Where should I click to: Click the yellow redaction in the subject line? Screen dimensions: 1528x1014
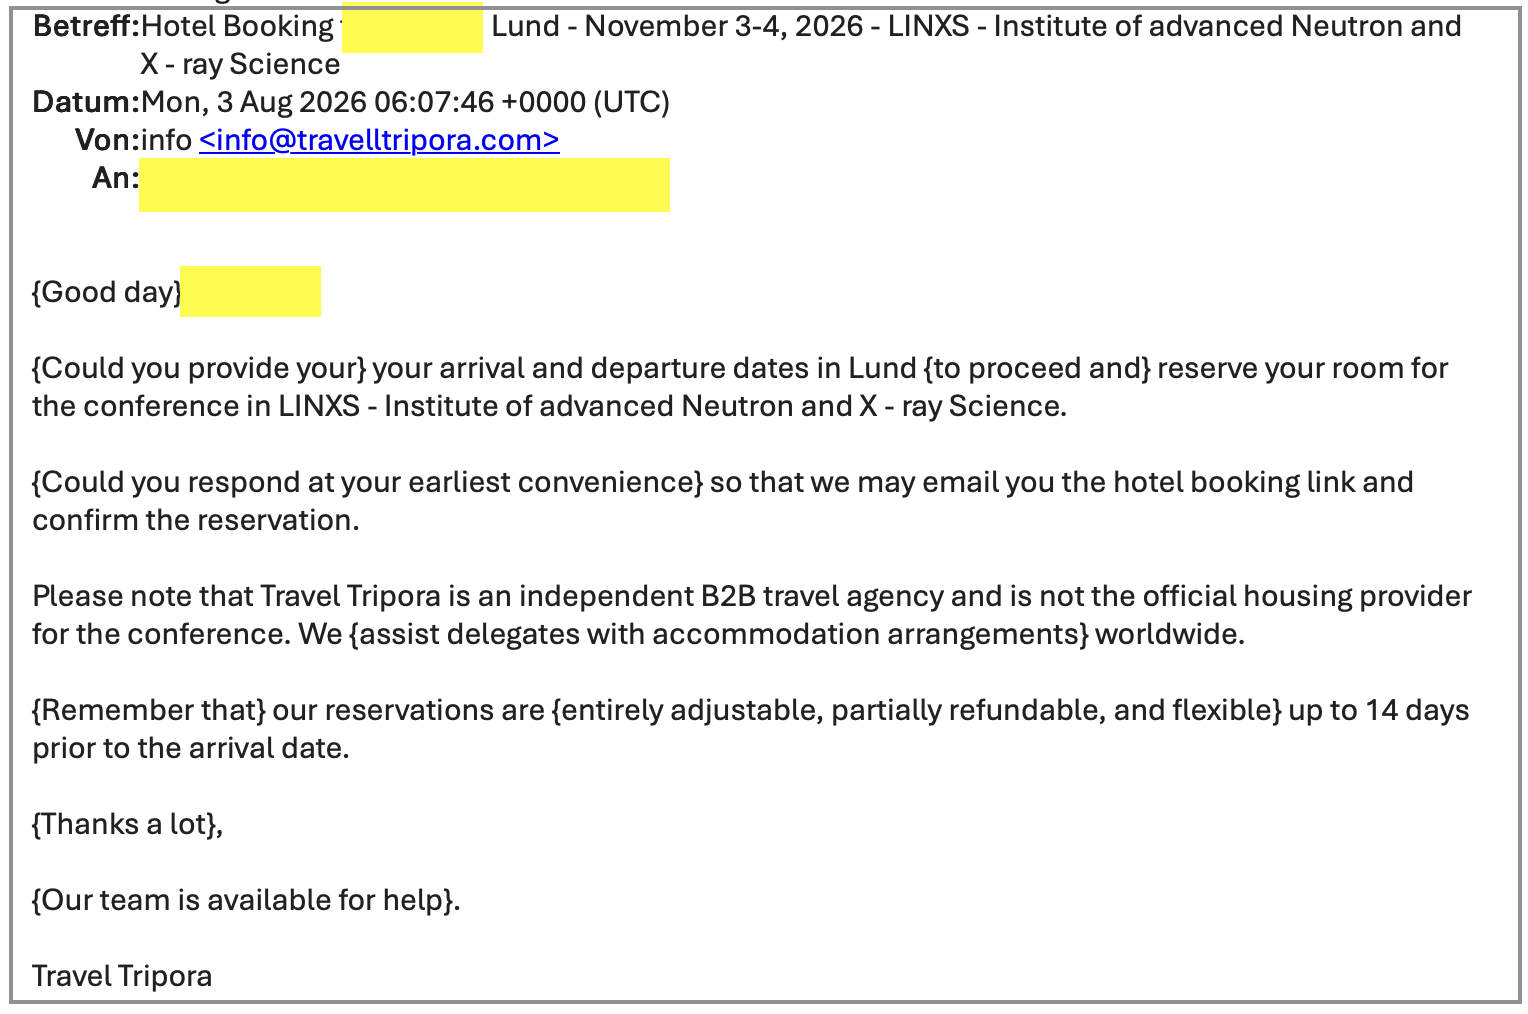tap(412, 27)
